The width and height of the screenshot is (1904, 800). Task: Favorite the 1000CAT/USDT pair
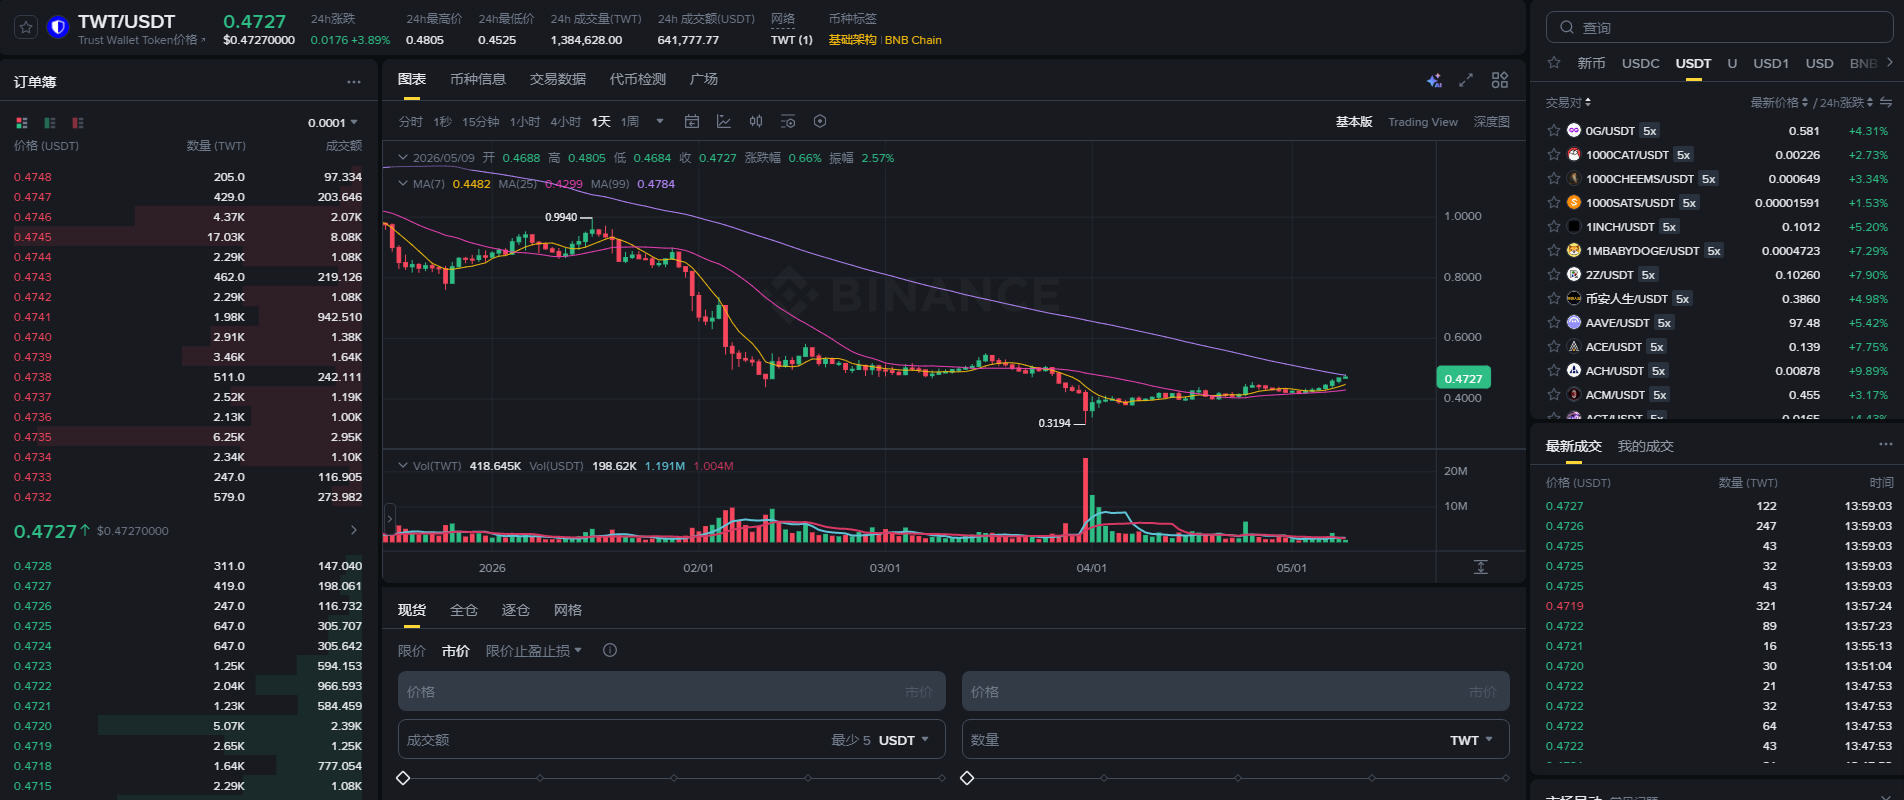(1554, 155)
